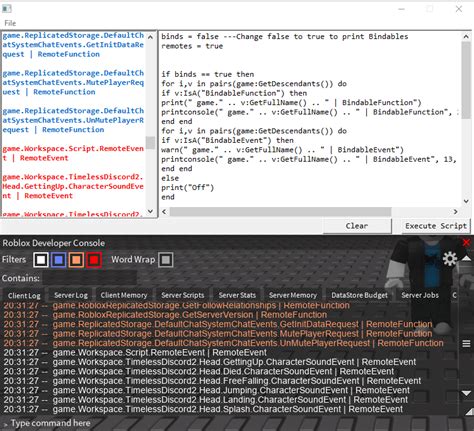Click console line for Head.Jumping.CharacterSoundEvent
Image resolution: width=474 pixels, height=431 pixels.
point(207,390)
